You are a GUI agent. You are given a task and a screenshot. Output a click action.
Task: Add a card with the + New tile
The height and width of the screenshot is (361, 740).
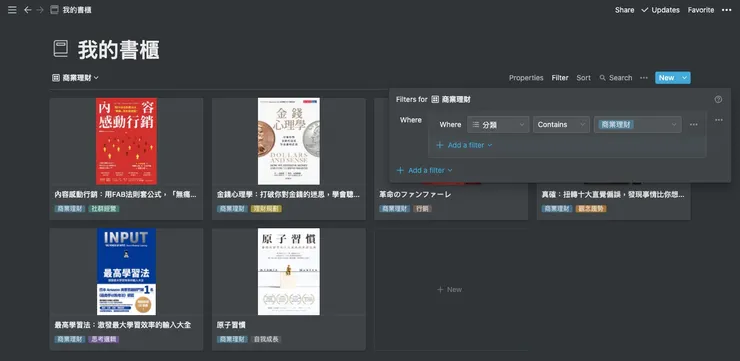point(450,289)
